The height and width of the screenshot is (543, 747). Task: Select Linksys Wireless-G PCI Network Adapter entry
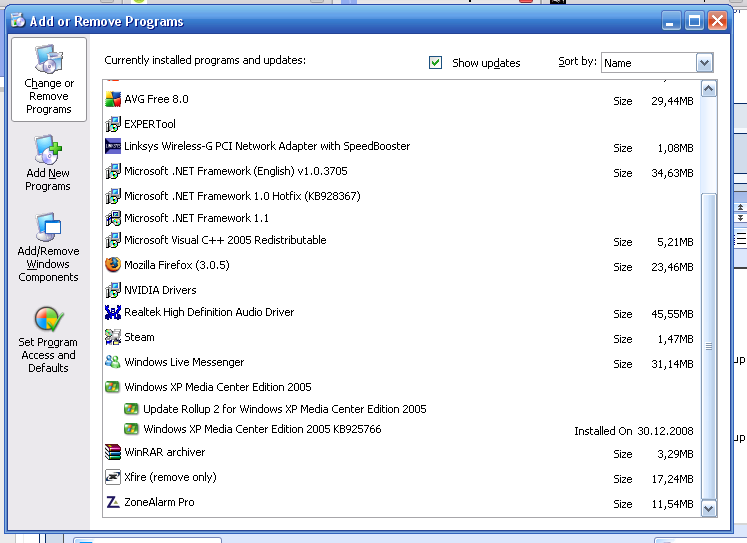pos(401,146)
